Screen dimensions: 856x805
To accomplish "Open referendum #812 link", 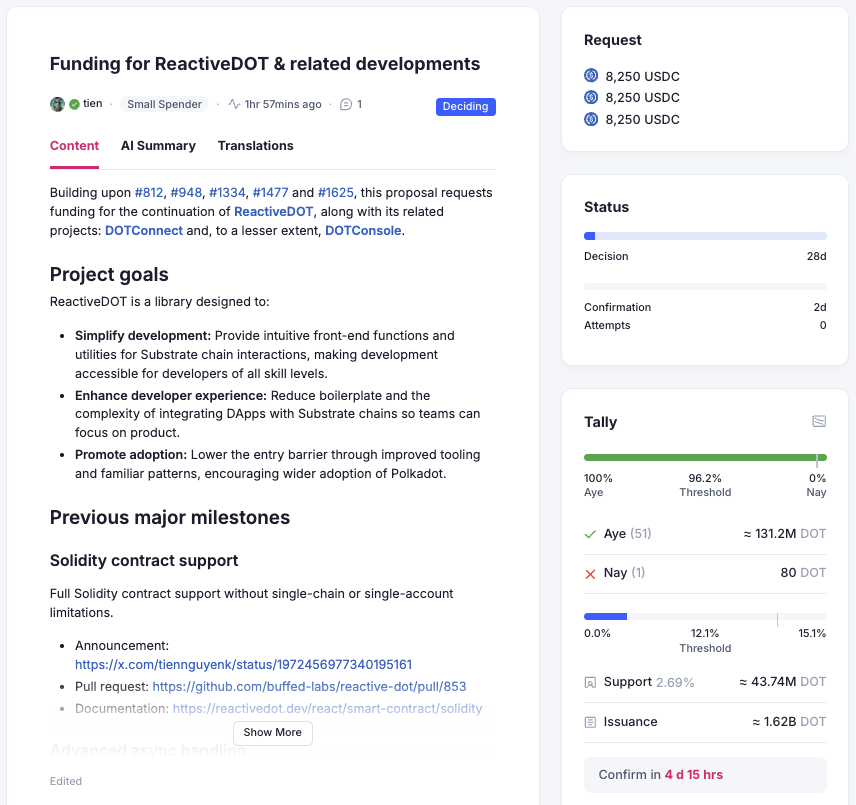I will (x=148, y=193).
